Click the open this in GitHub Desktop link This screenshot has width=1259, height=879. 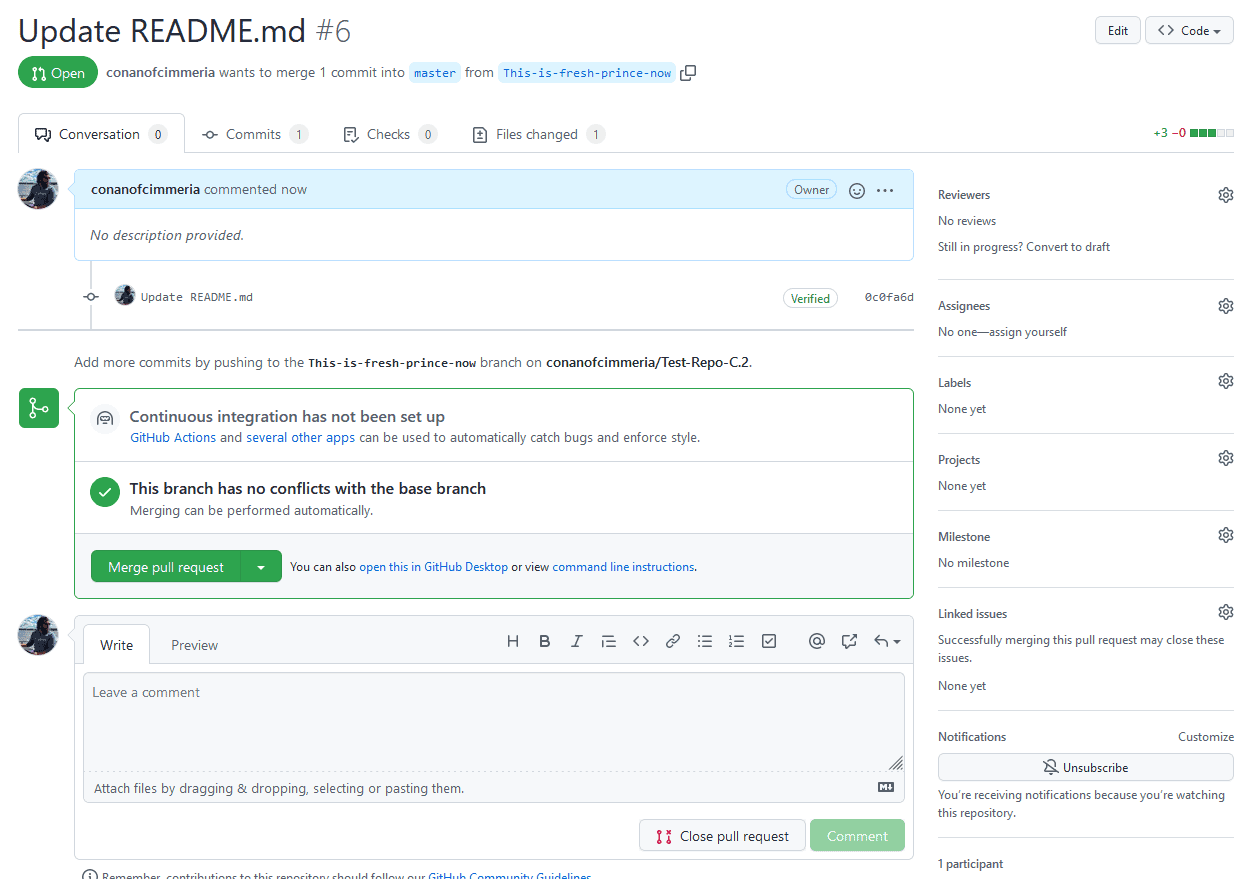pos(433,567)
